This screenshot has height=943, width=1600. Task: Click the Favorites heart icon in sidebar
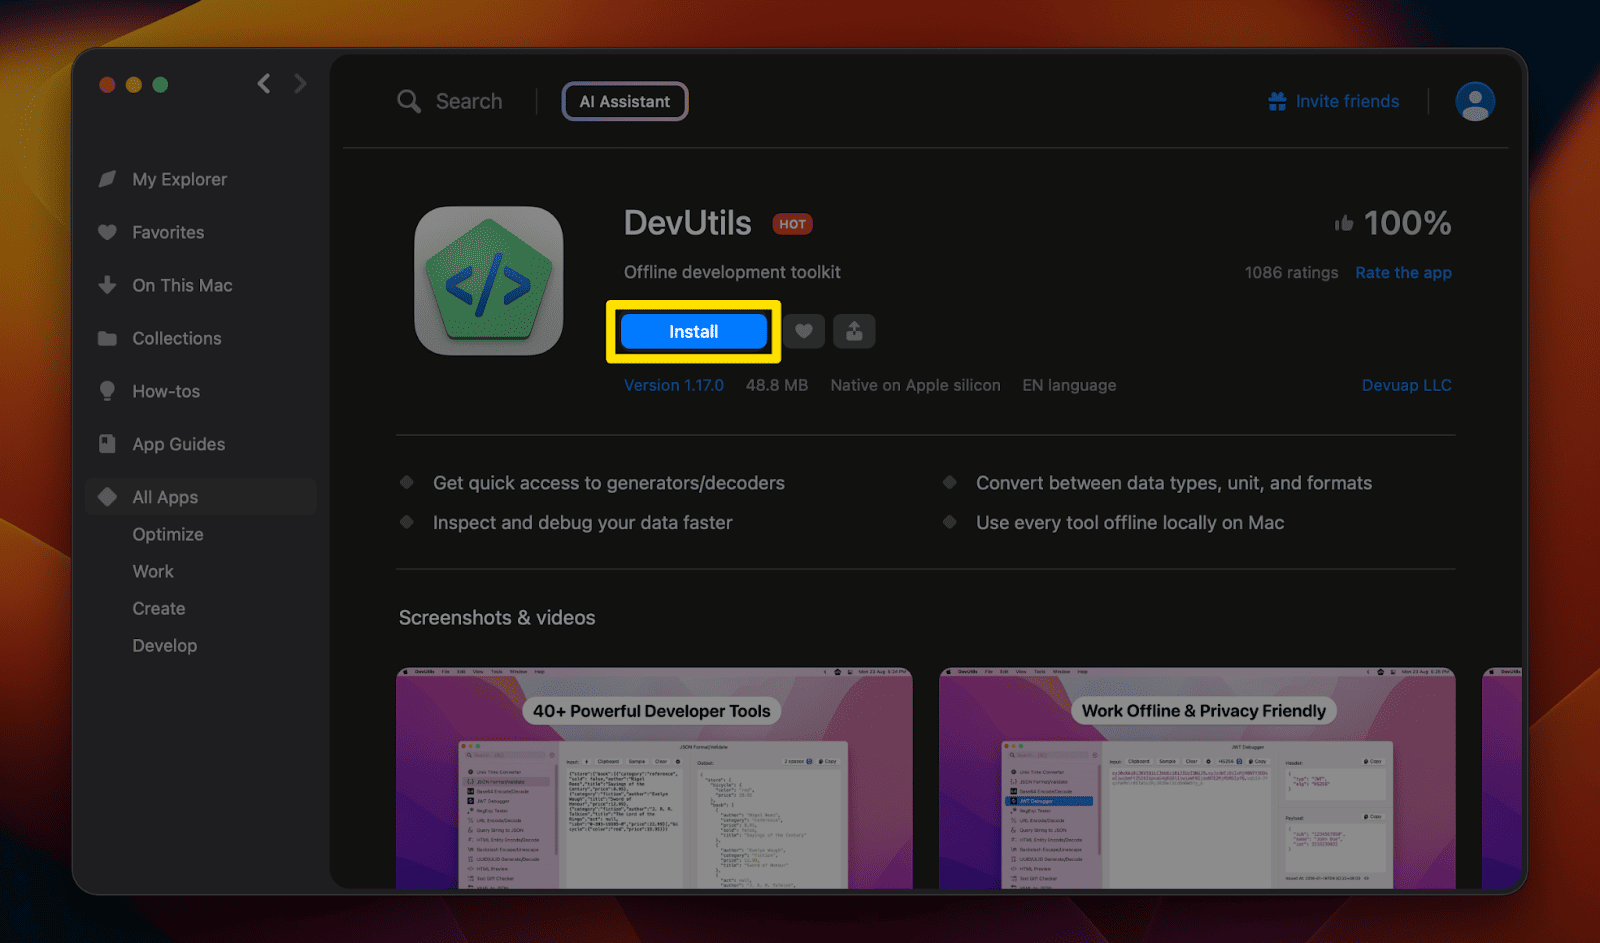[107, 232]
